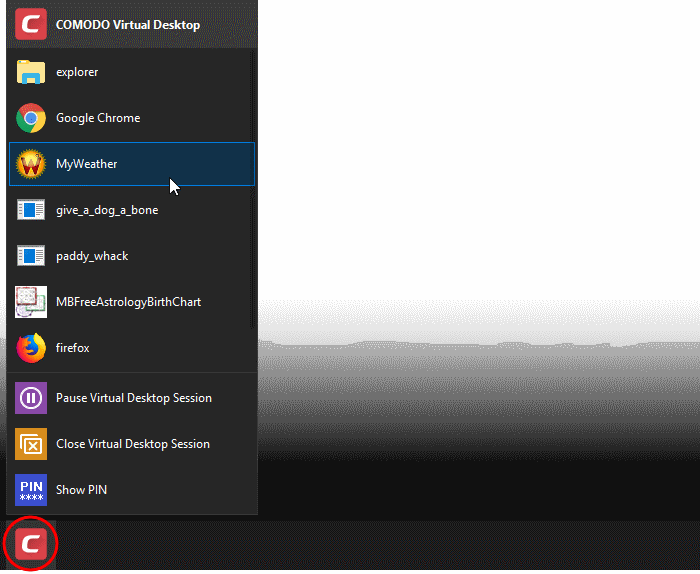Choose the MyWeather menu entry

click(132, 164)
